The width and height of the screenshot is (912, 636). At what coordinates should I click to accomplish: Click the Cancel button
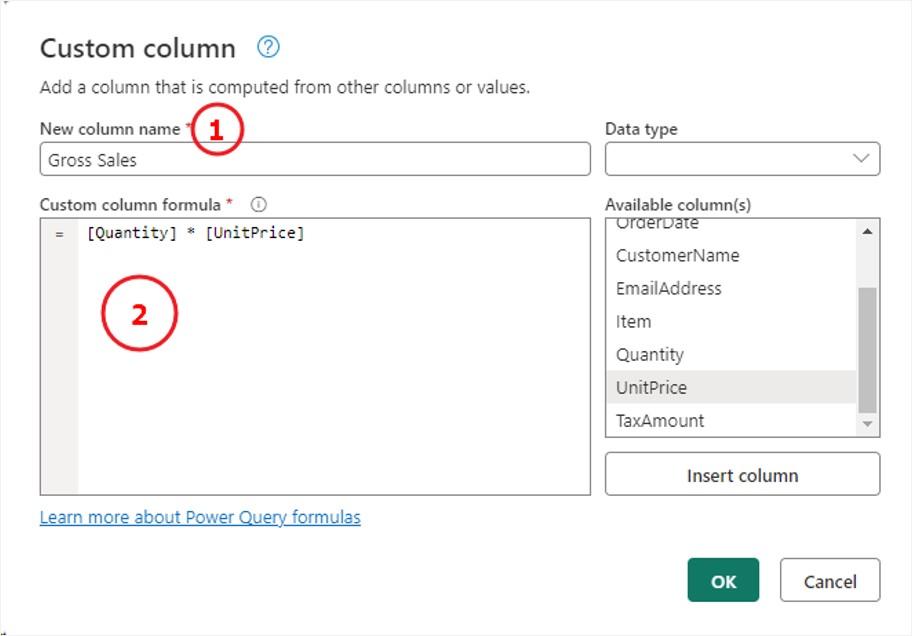[830, 580]
